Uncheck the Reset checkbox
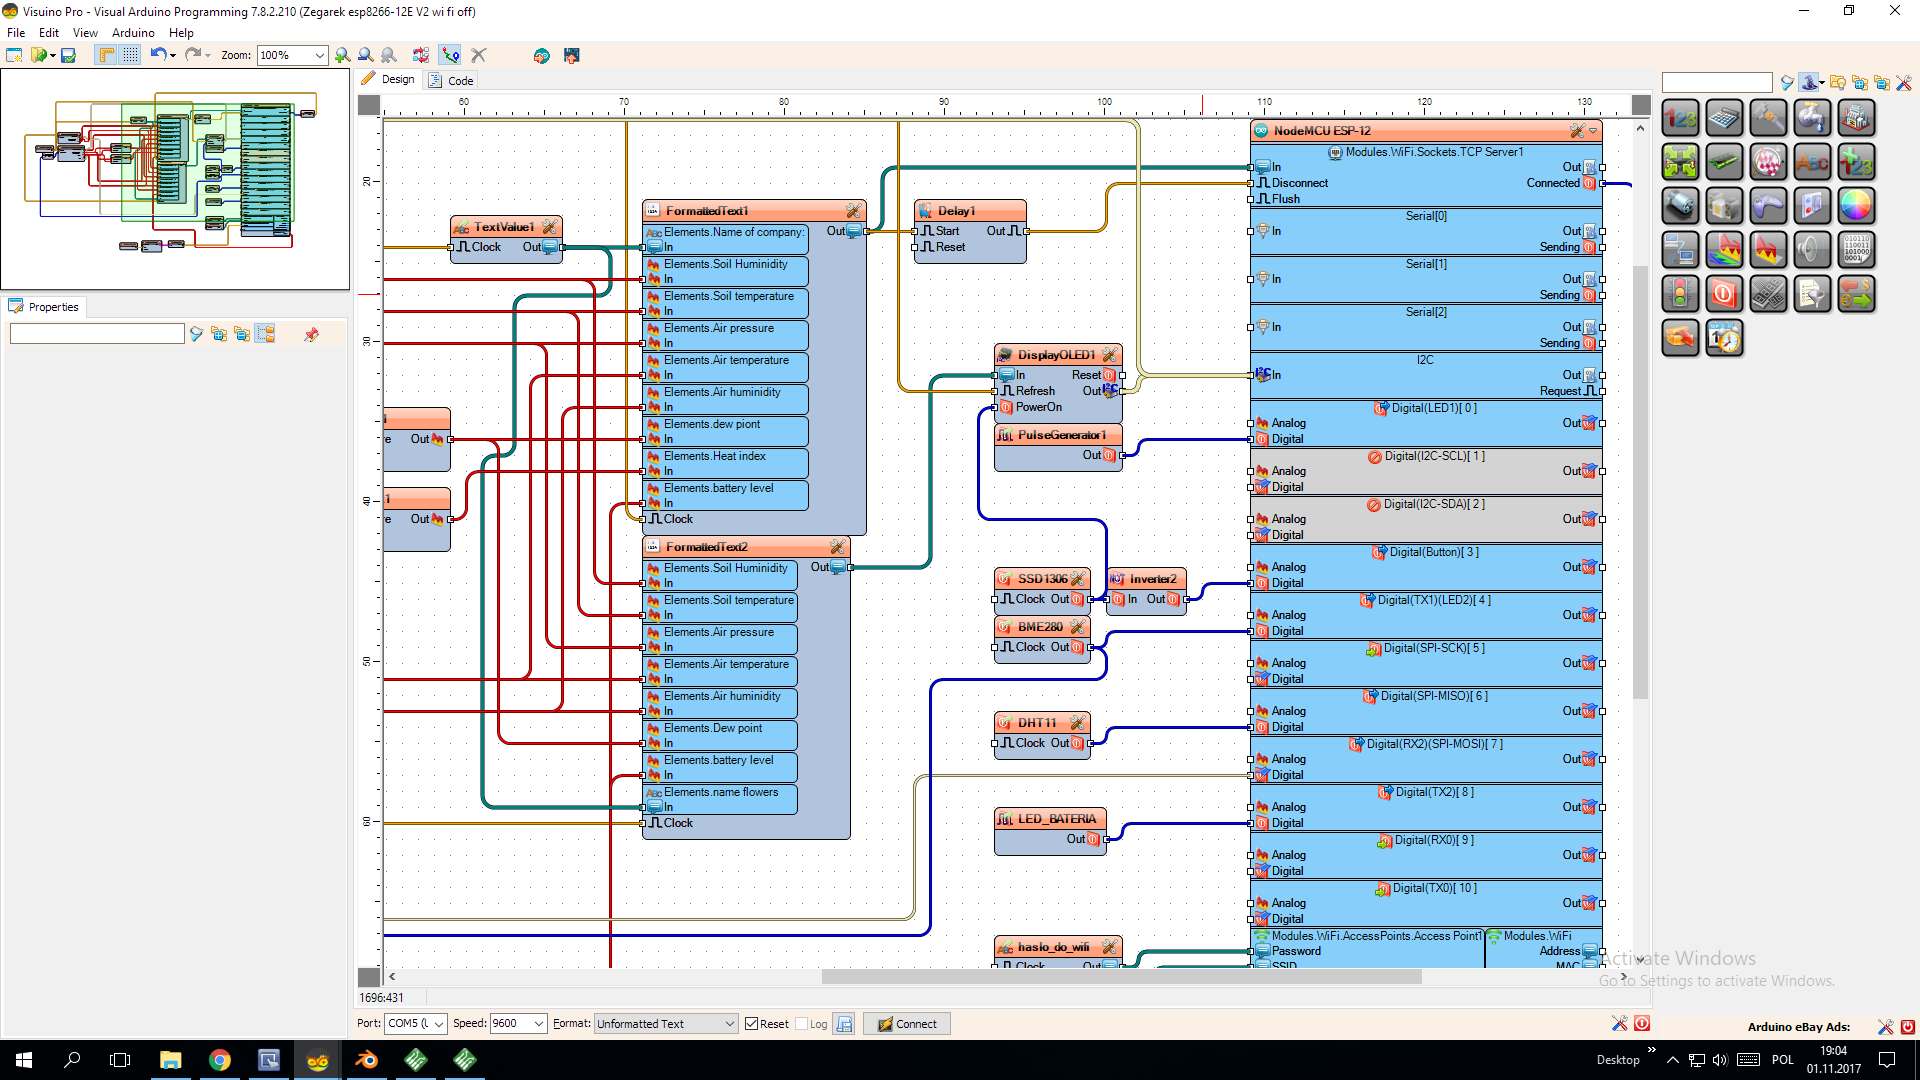The width and height of the screenshot is (1920, 1080). point(751,1023)
